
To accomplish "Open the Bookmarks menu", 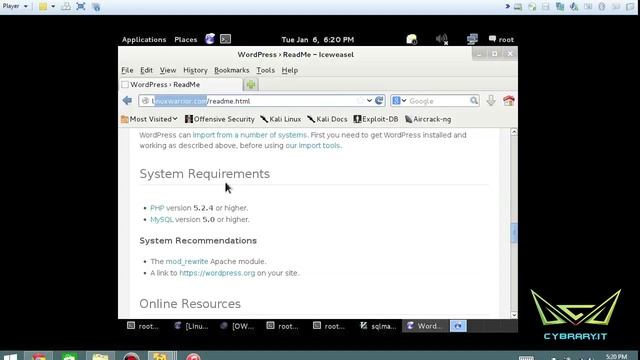I will (231, 70).
